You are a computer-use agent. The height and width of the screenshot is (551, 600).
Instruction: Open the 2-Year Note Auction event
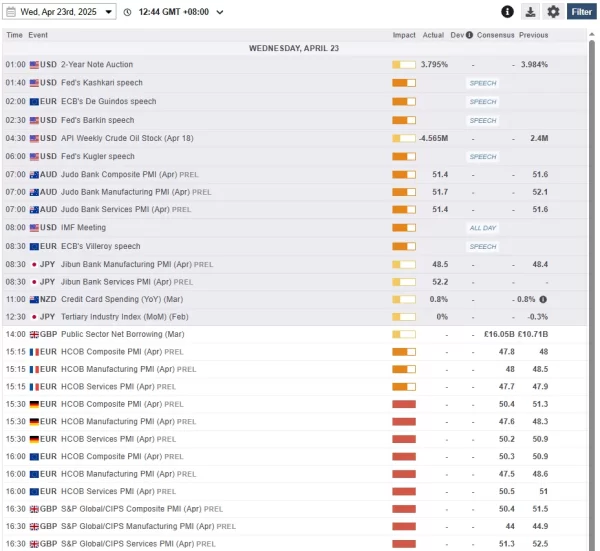coord(97,64)
